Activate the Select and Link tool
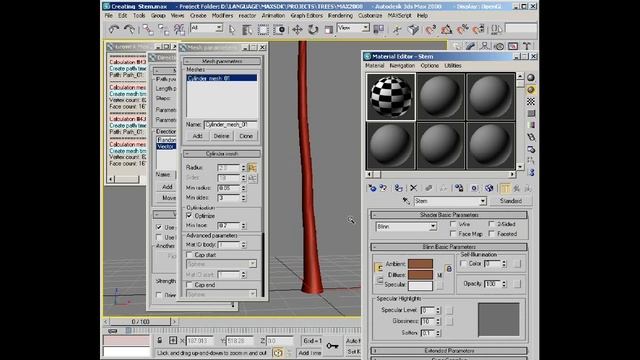640x360 pixels. click(x=148, y=29)
